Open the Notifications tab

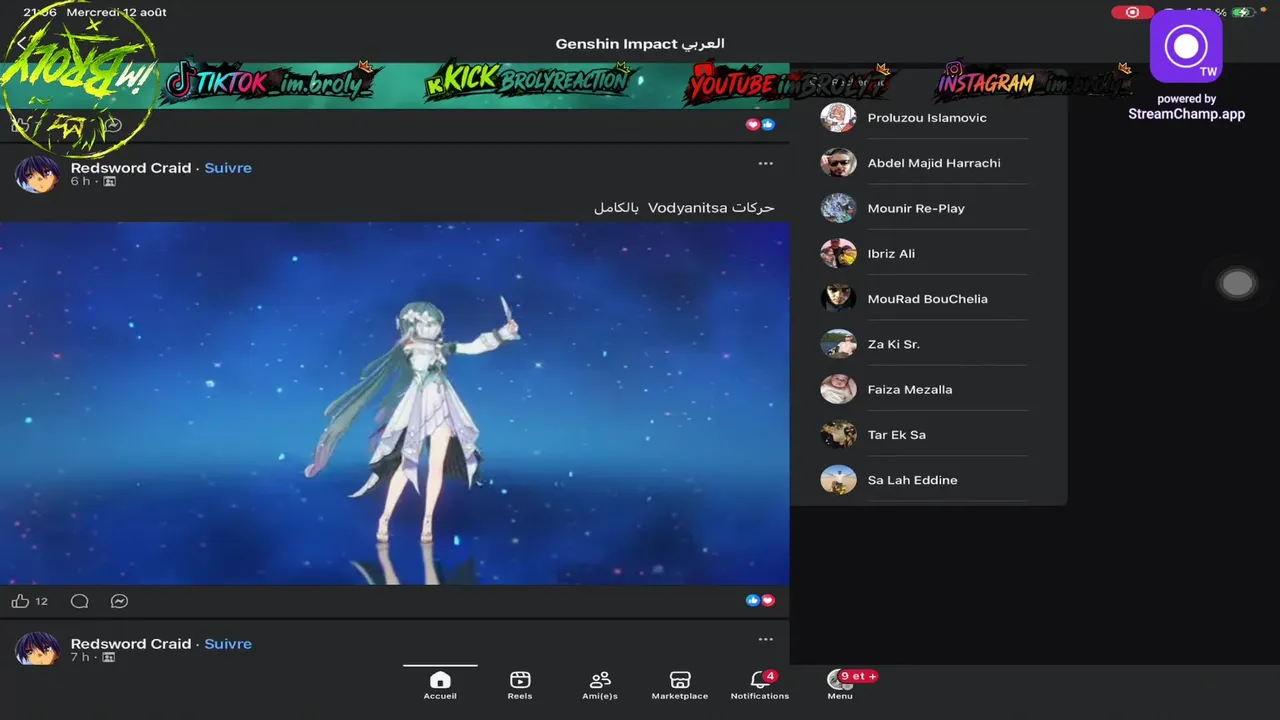point(760,685)
